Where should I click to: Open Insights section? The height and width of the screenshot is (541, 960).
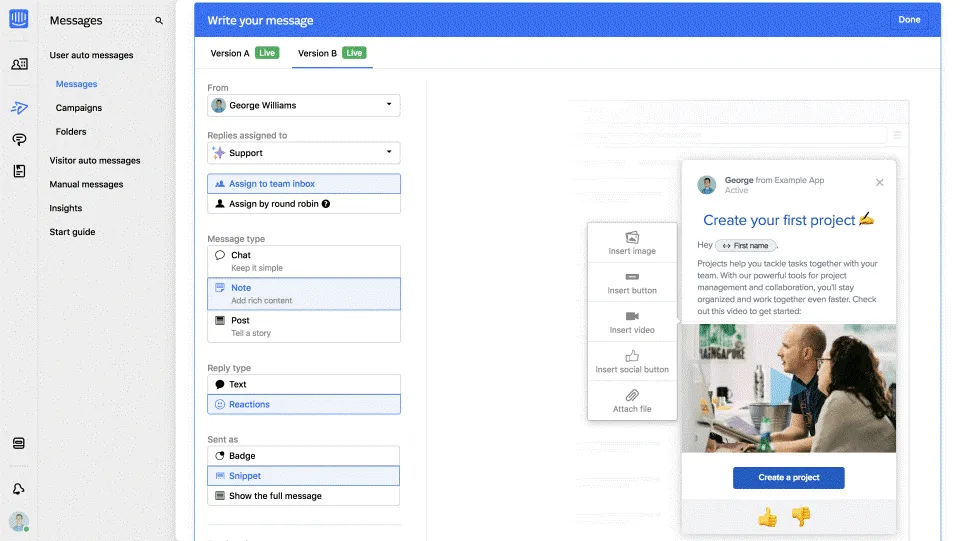pyautogui.click(x=66, y=208)
